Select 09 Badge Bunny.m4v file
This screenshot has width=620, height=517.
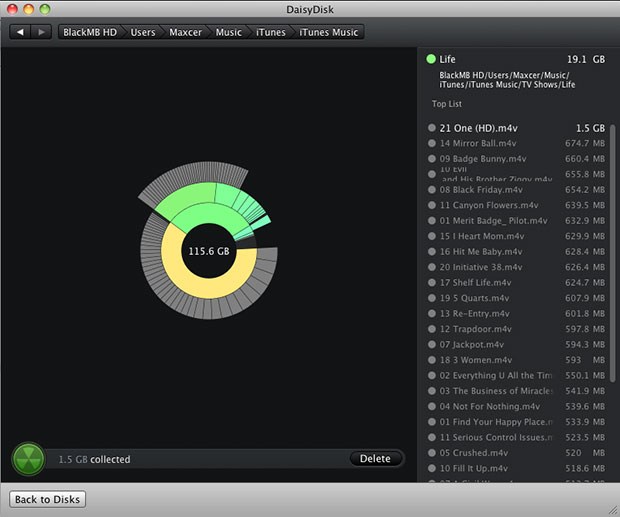(516, 159)
